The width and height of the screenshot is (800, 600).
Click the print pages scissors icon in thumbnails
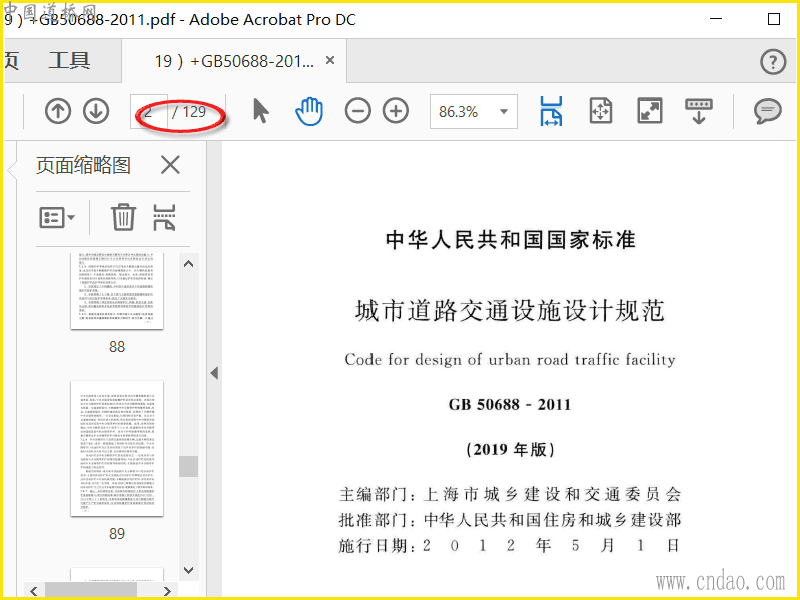164,217
